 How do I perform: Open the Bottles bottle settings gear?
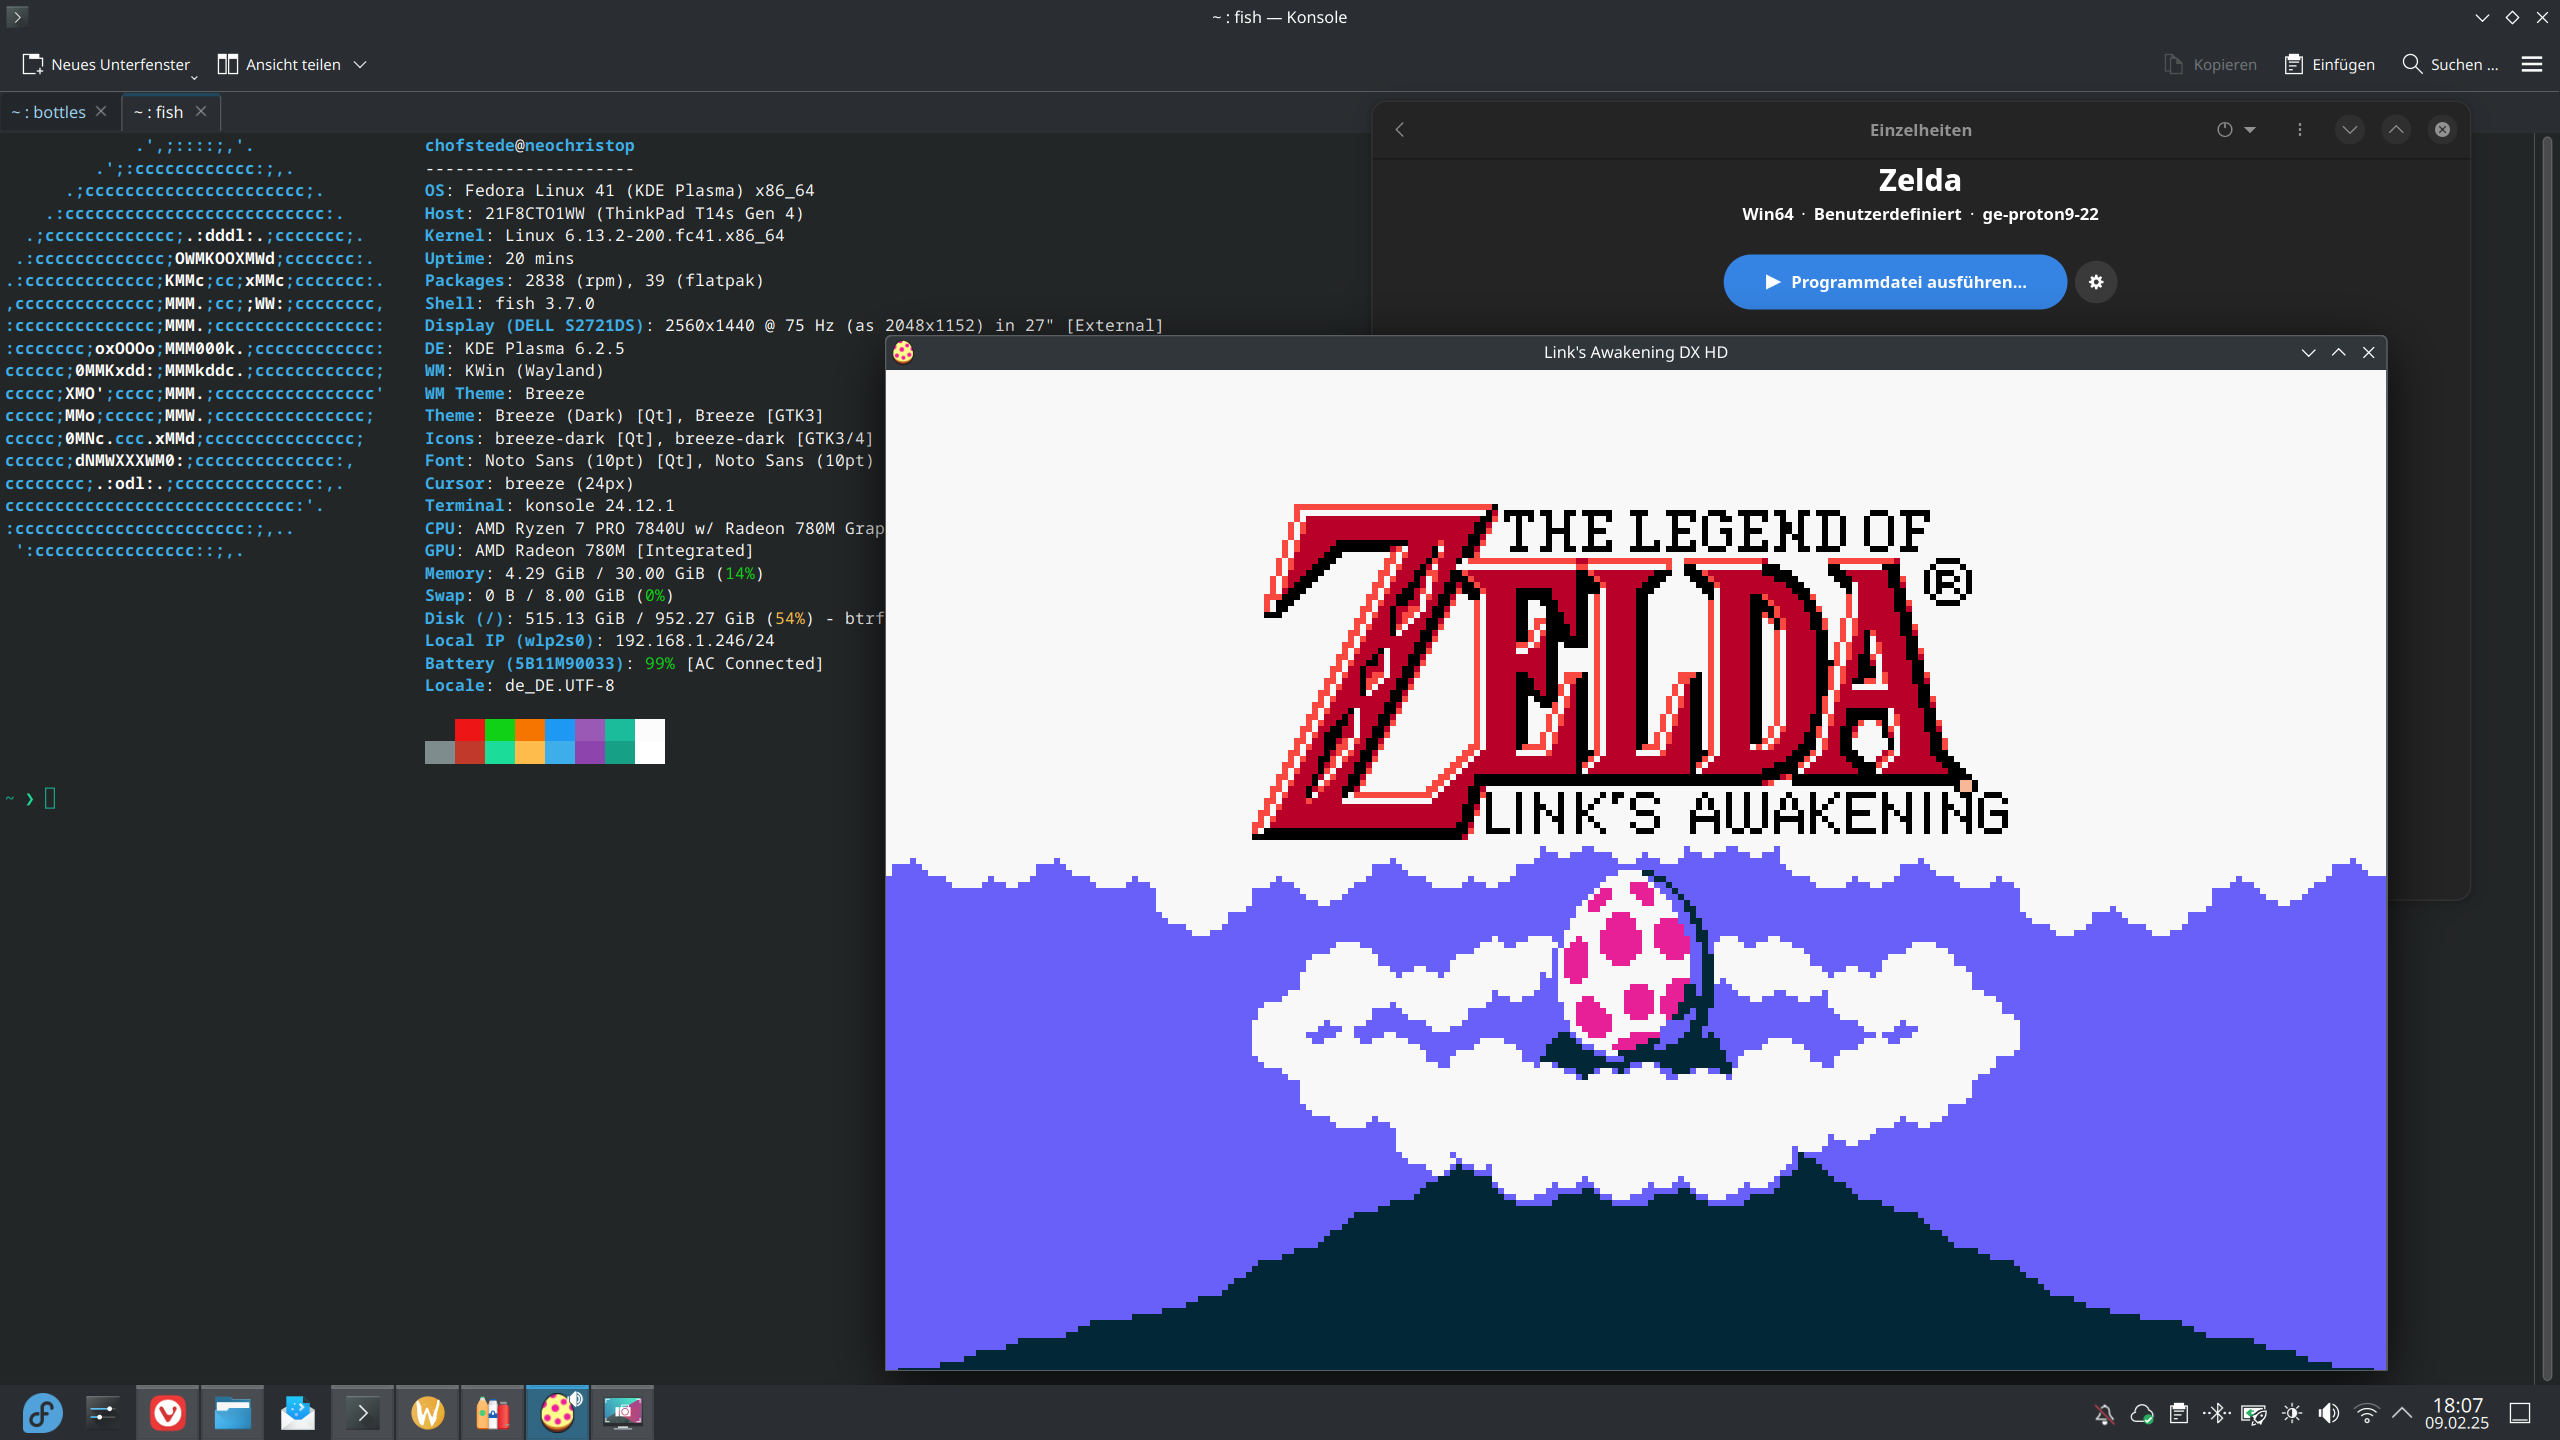coord(2096,282)
